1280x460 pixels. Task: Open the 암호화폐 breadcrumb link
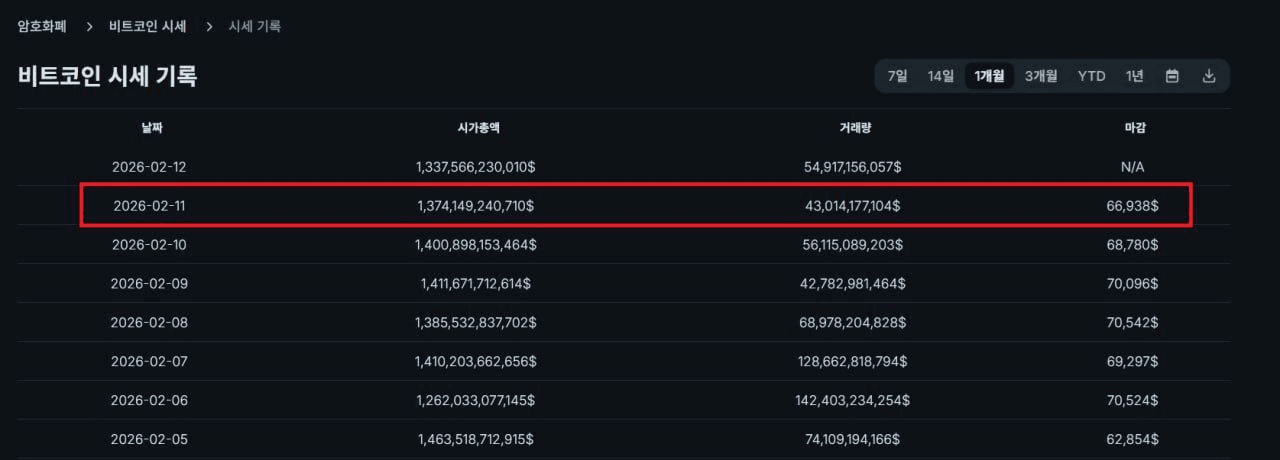click(42, 26)
